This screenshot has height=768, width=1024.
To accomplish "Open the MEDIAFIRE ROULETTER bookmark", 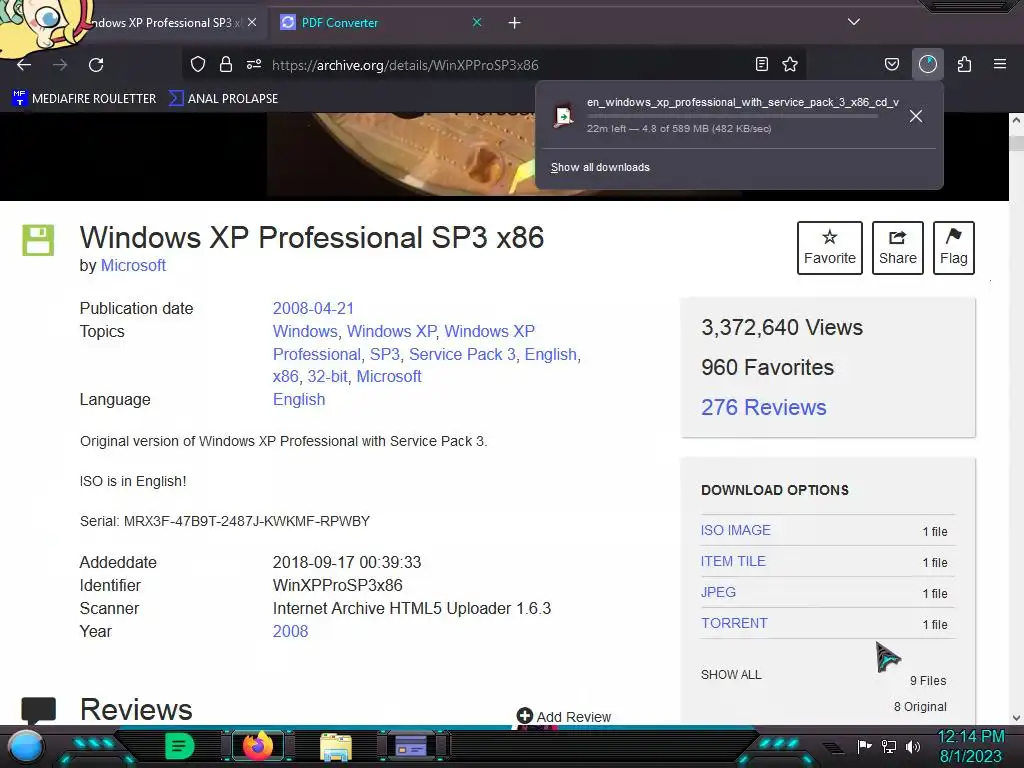I will pyautogui.click(x=84, y=99).
